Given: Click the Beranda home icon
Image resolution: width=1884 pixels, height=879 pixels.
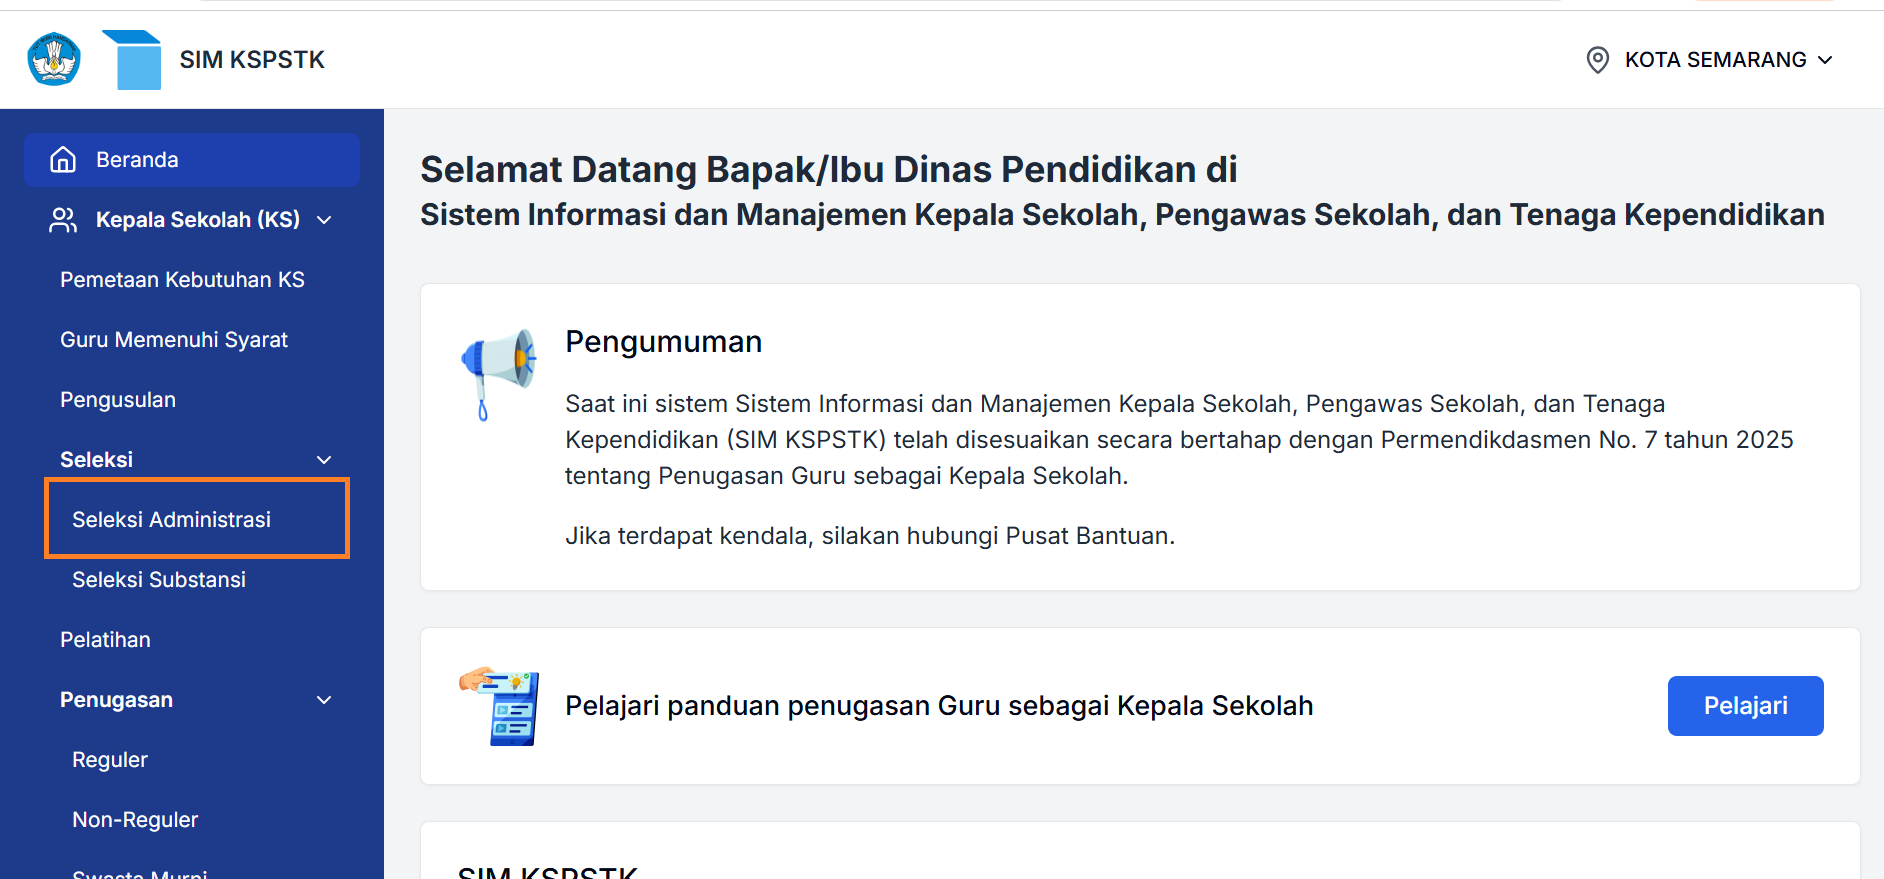Looking at the screenshot, I should [63, 159].
